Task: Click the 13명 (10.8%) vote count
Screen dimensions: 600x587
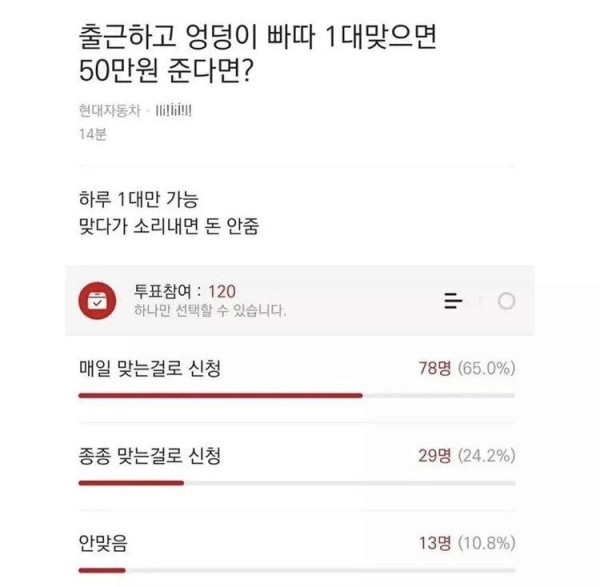Action: pyautogui.click(x=467, y=543)
